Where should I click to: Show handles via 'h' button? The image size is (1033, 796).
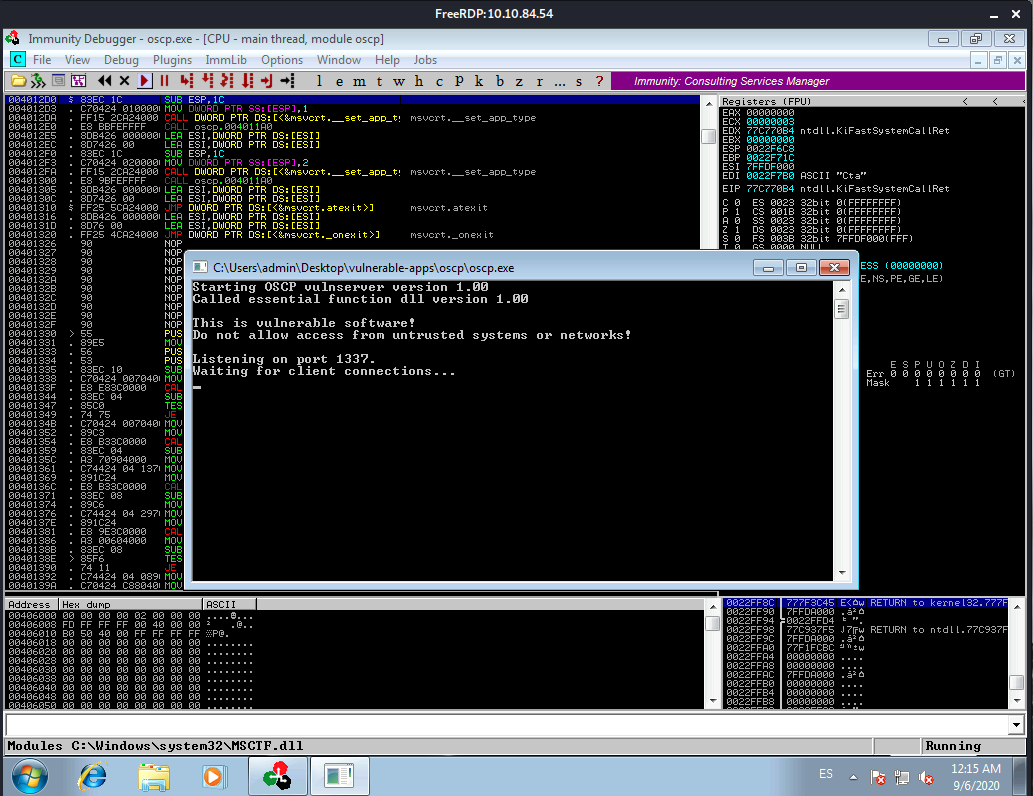pyautogui.click(x=419, y=81)
